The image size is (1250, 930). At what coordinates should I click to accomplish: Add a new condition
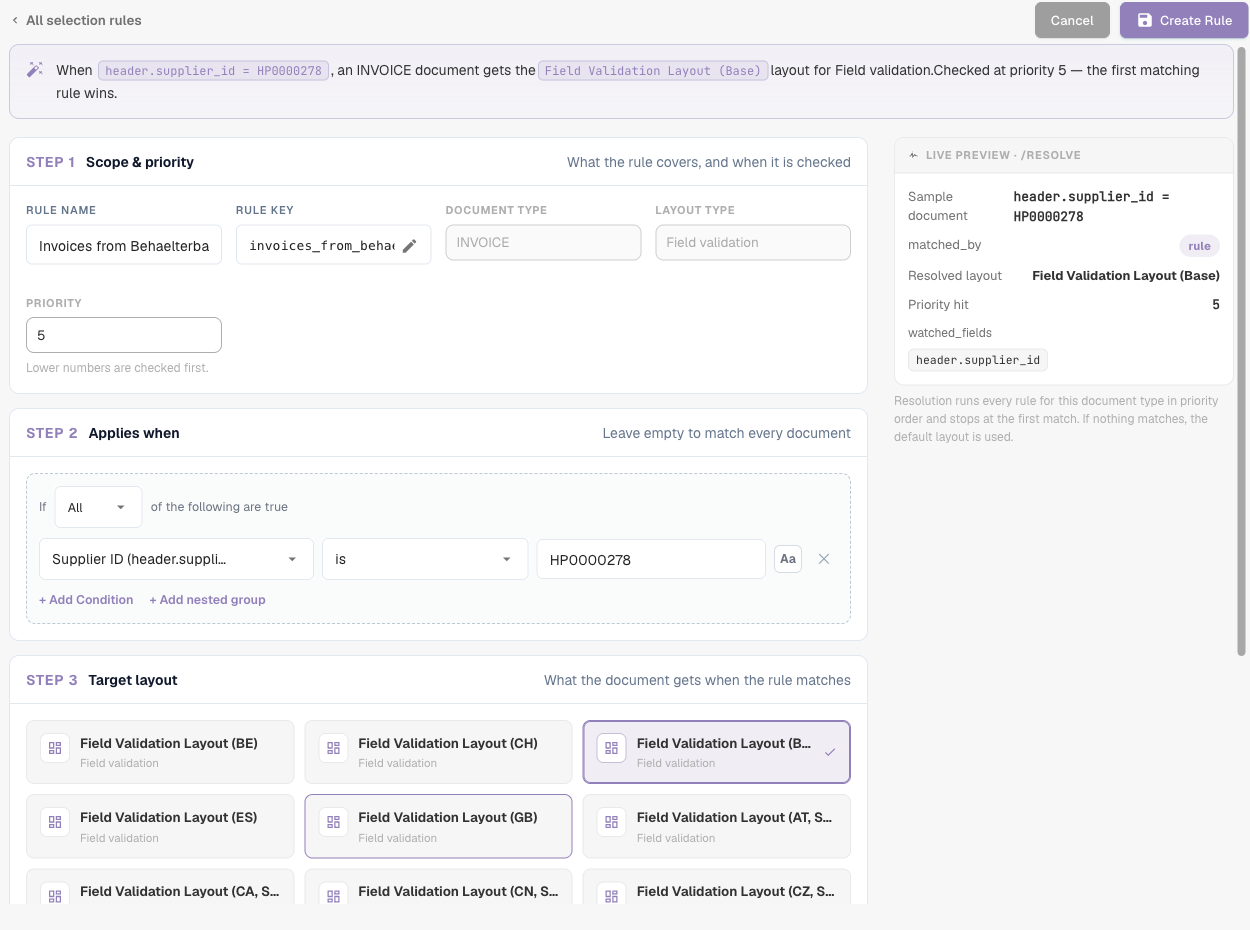[86, 600]
